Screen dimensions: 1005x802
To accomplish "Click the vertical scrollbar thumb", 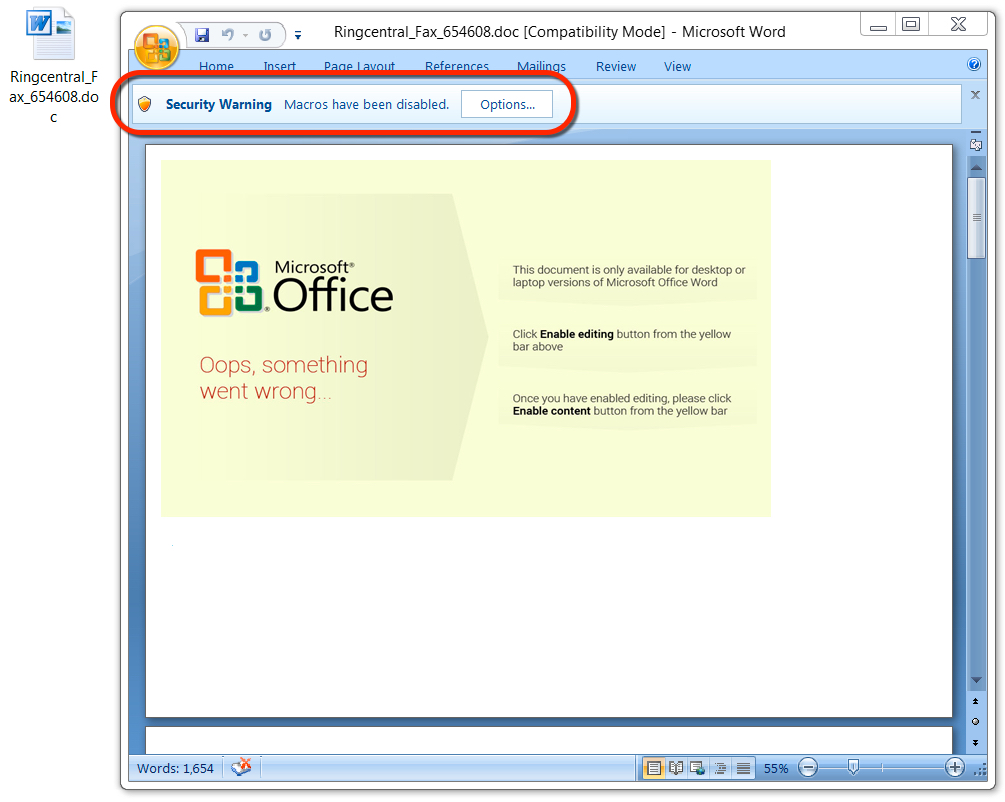I will tap(976, 218).
